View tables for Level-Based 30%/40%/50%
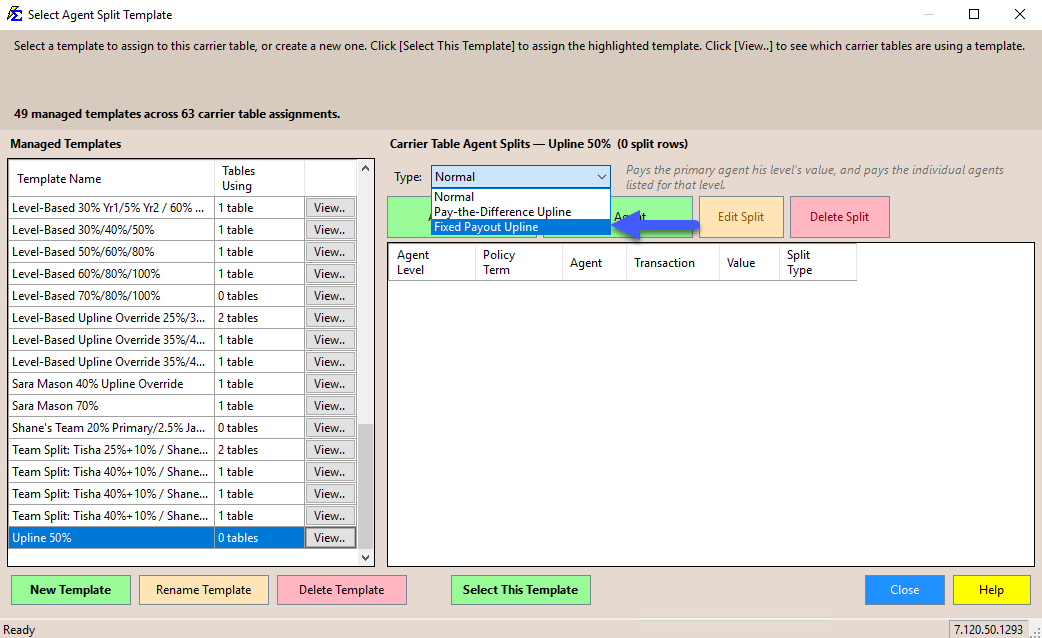The image size is (1042, 638). [330, 230]
